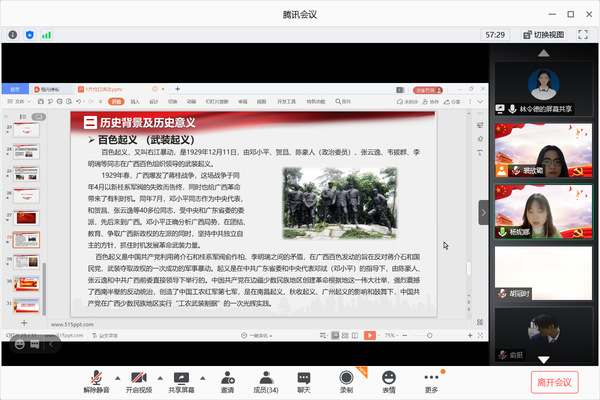This screenshot has width=600, height=400.
Task: Open video options arrow beside 开启视频
Action: 160,378
